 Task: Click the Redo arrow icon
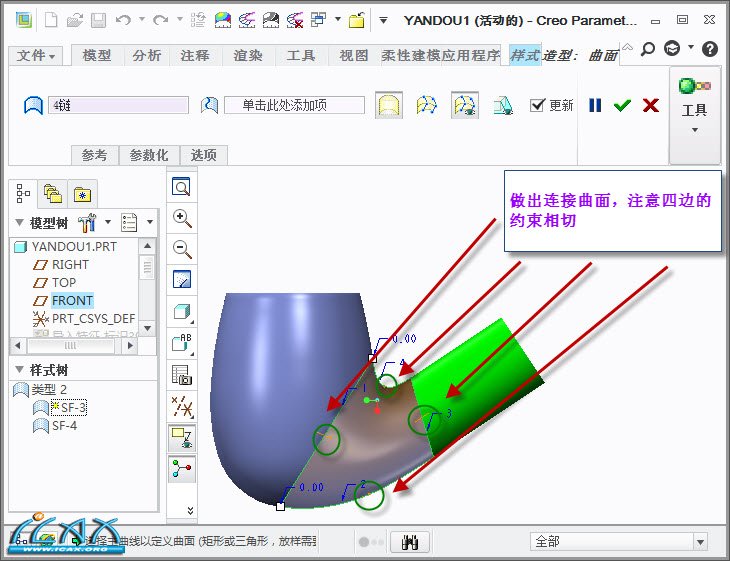[x=161, y=20]
